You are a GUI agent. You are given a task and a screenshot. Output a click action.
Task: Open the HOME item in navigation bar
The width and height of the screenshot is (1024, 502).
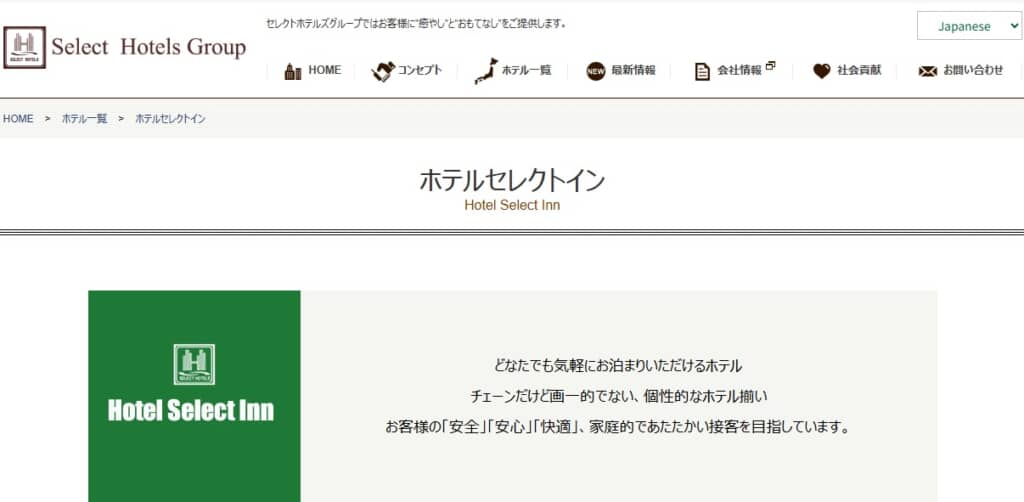(324, 71)
